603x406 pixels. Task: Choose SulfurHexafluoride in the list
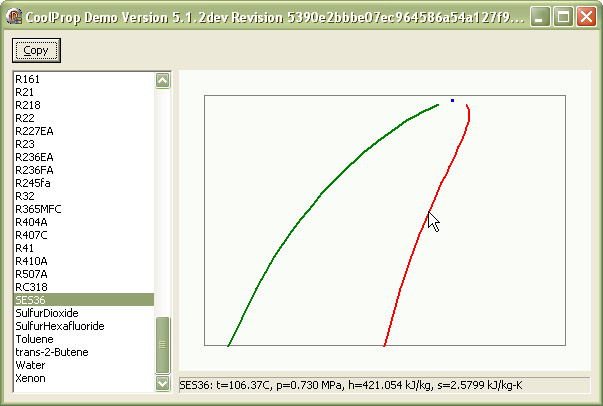(x=59, y=326)
